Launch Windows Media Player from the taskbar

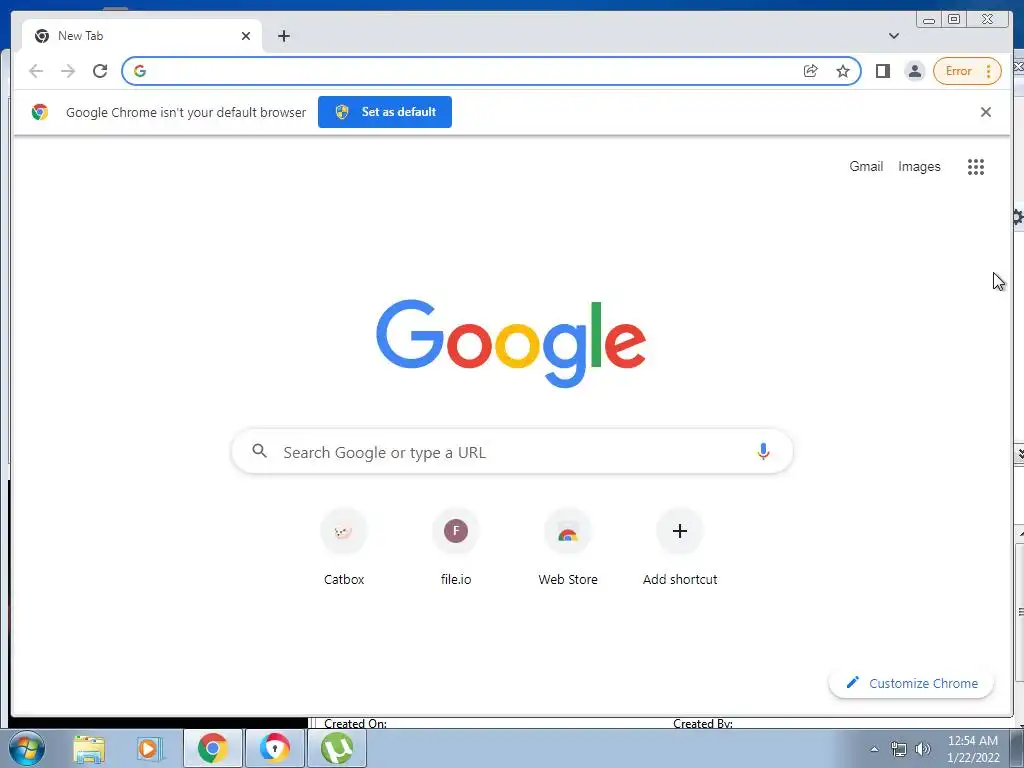(150, 748)
